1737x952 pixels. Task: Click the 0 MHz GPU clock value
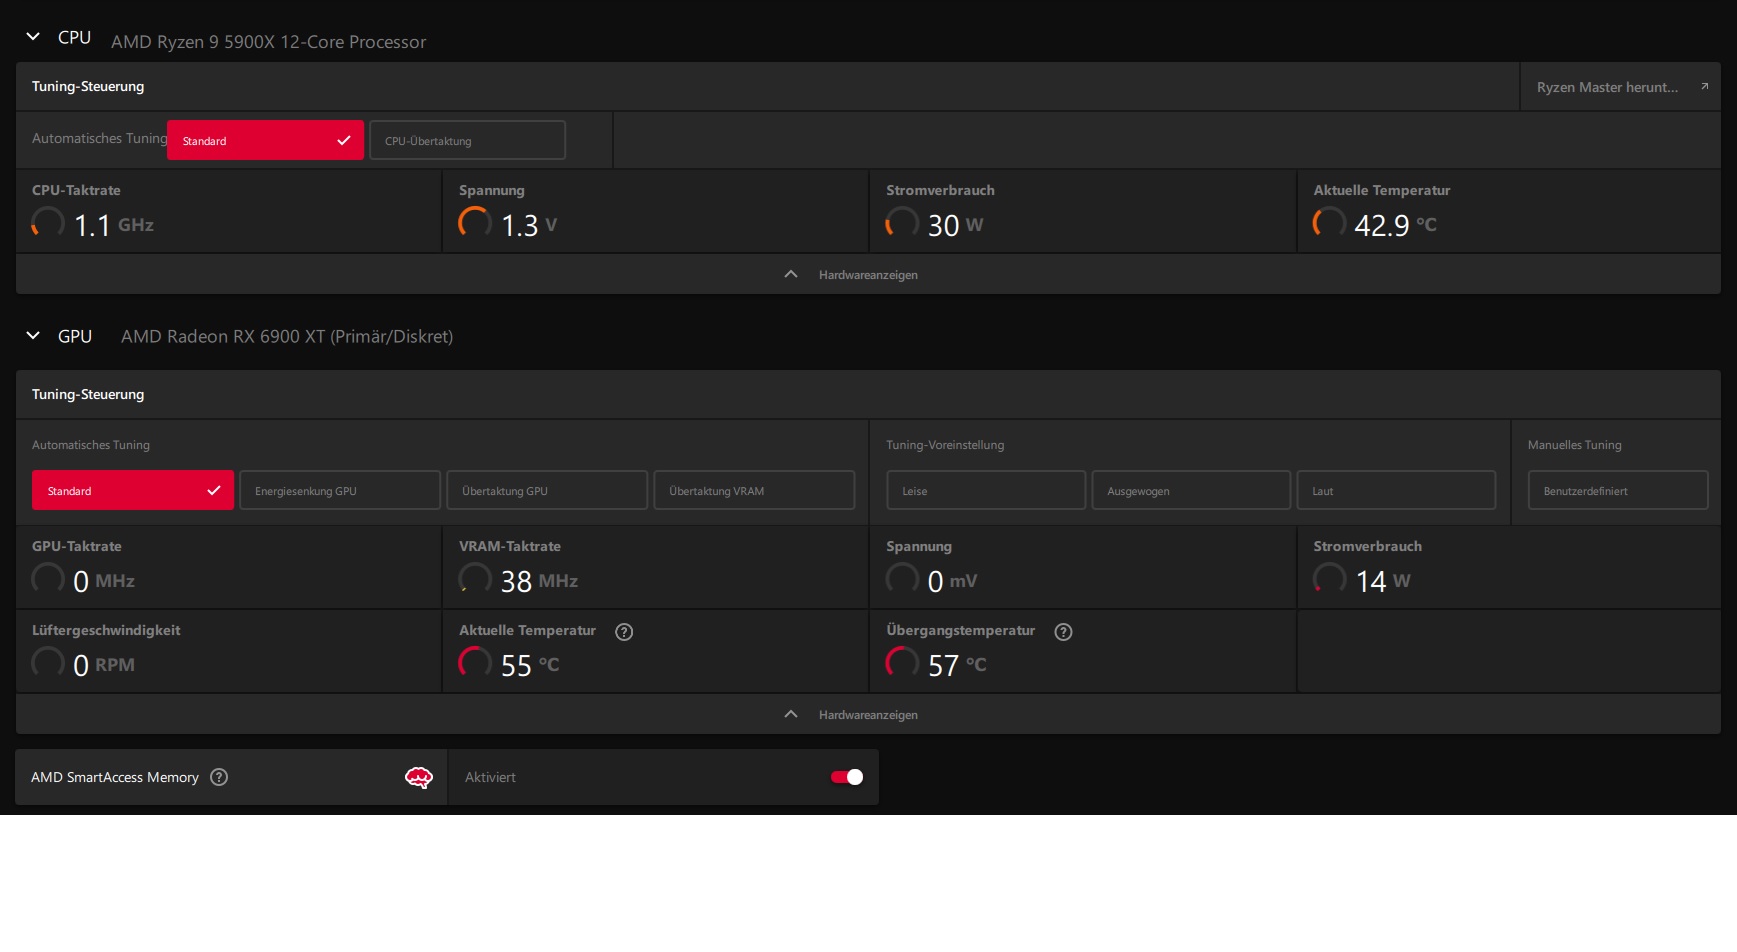click(x=104, y=581)
